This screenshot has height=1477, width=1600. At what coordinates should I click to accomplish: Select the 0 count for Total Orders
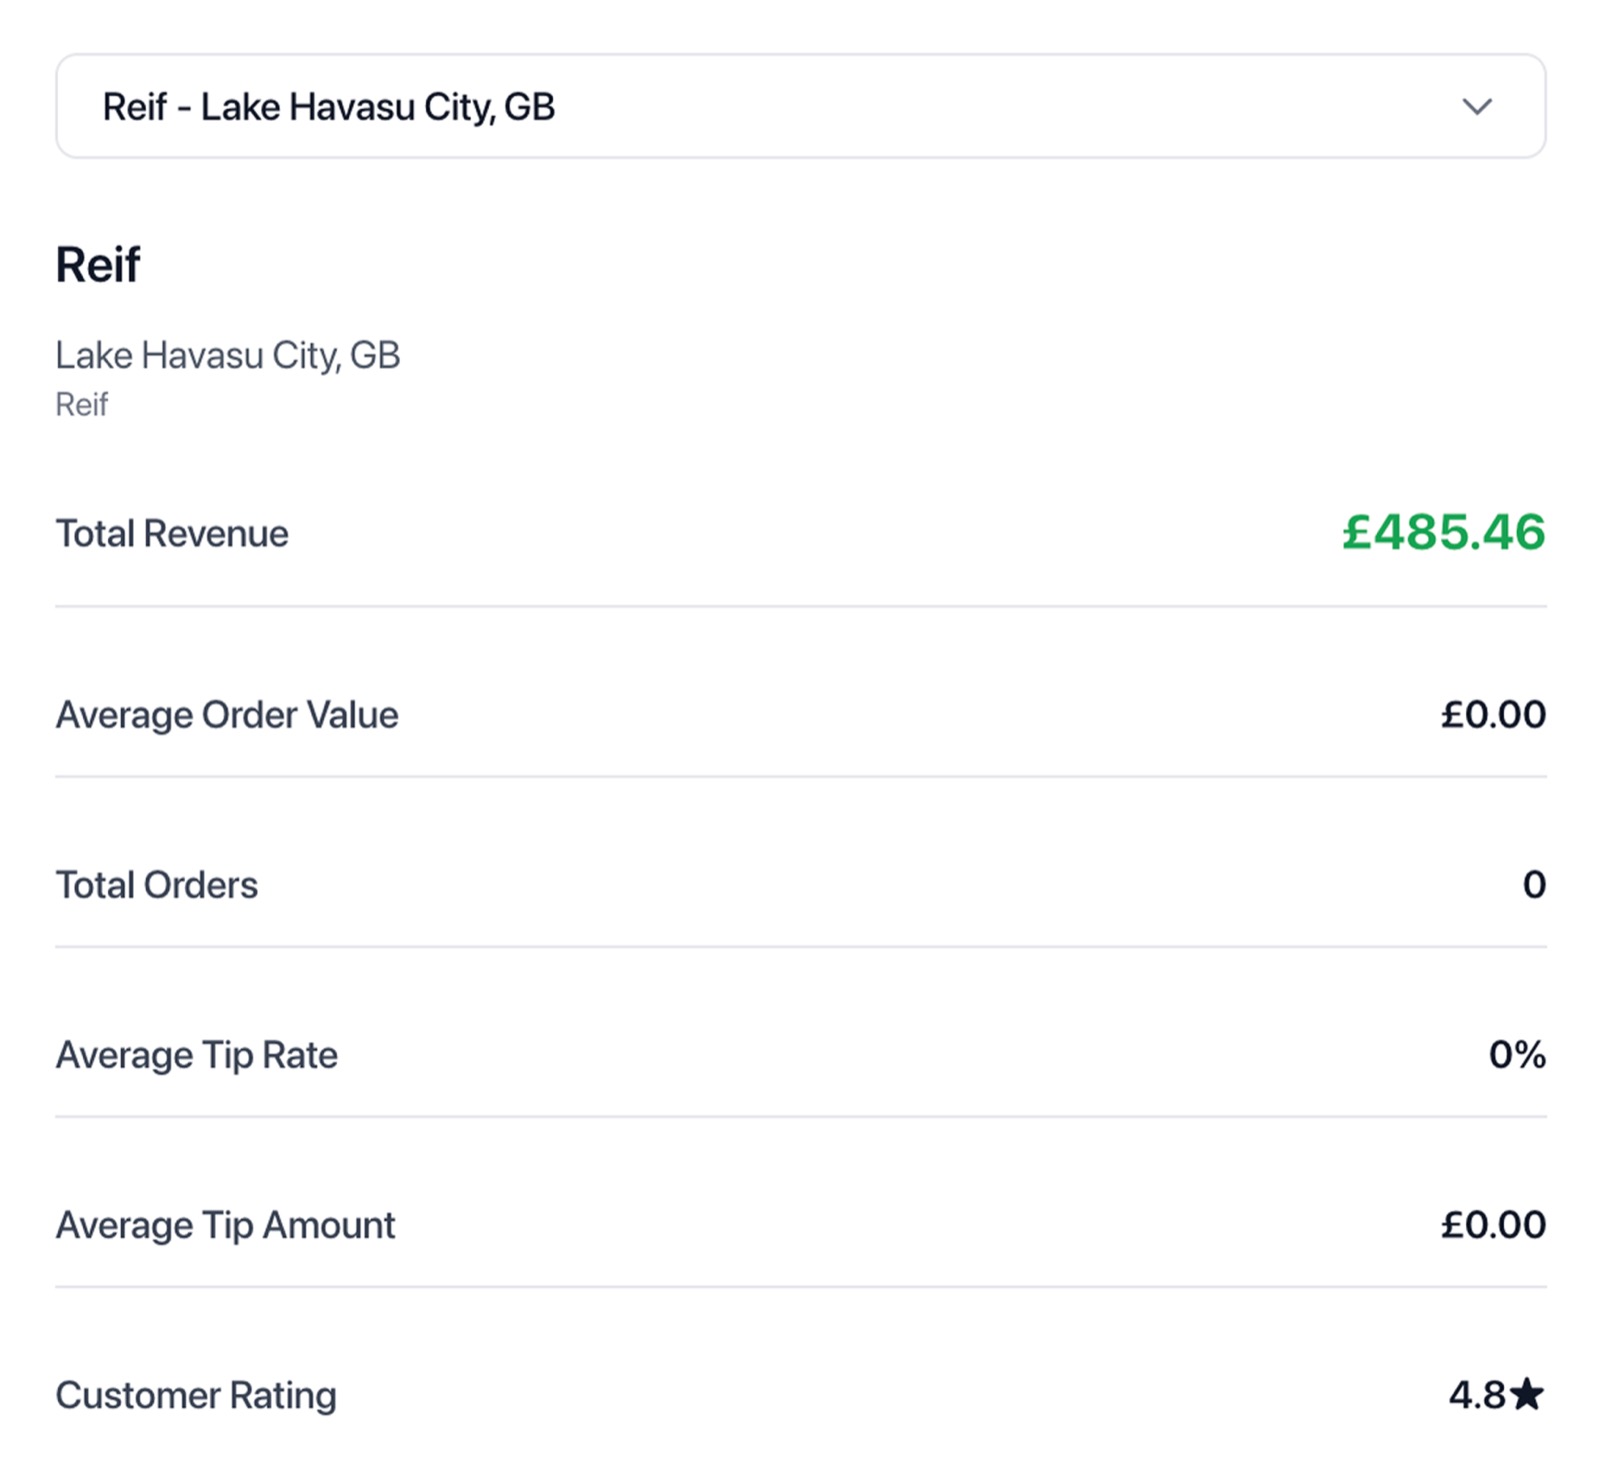[x=1534, y=885]
